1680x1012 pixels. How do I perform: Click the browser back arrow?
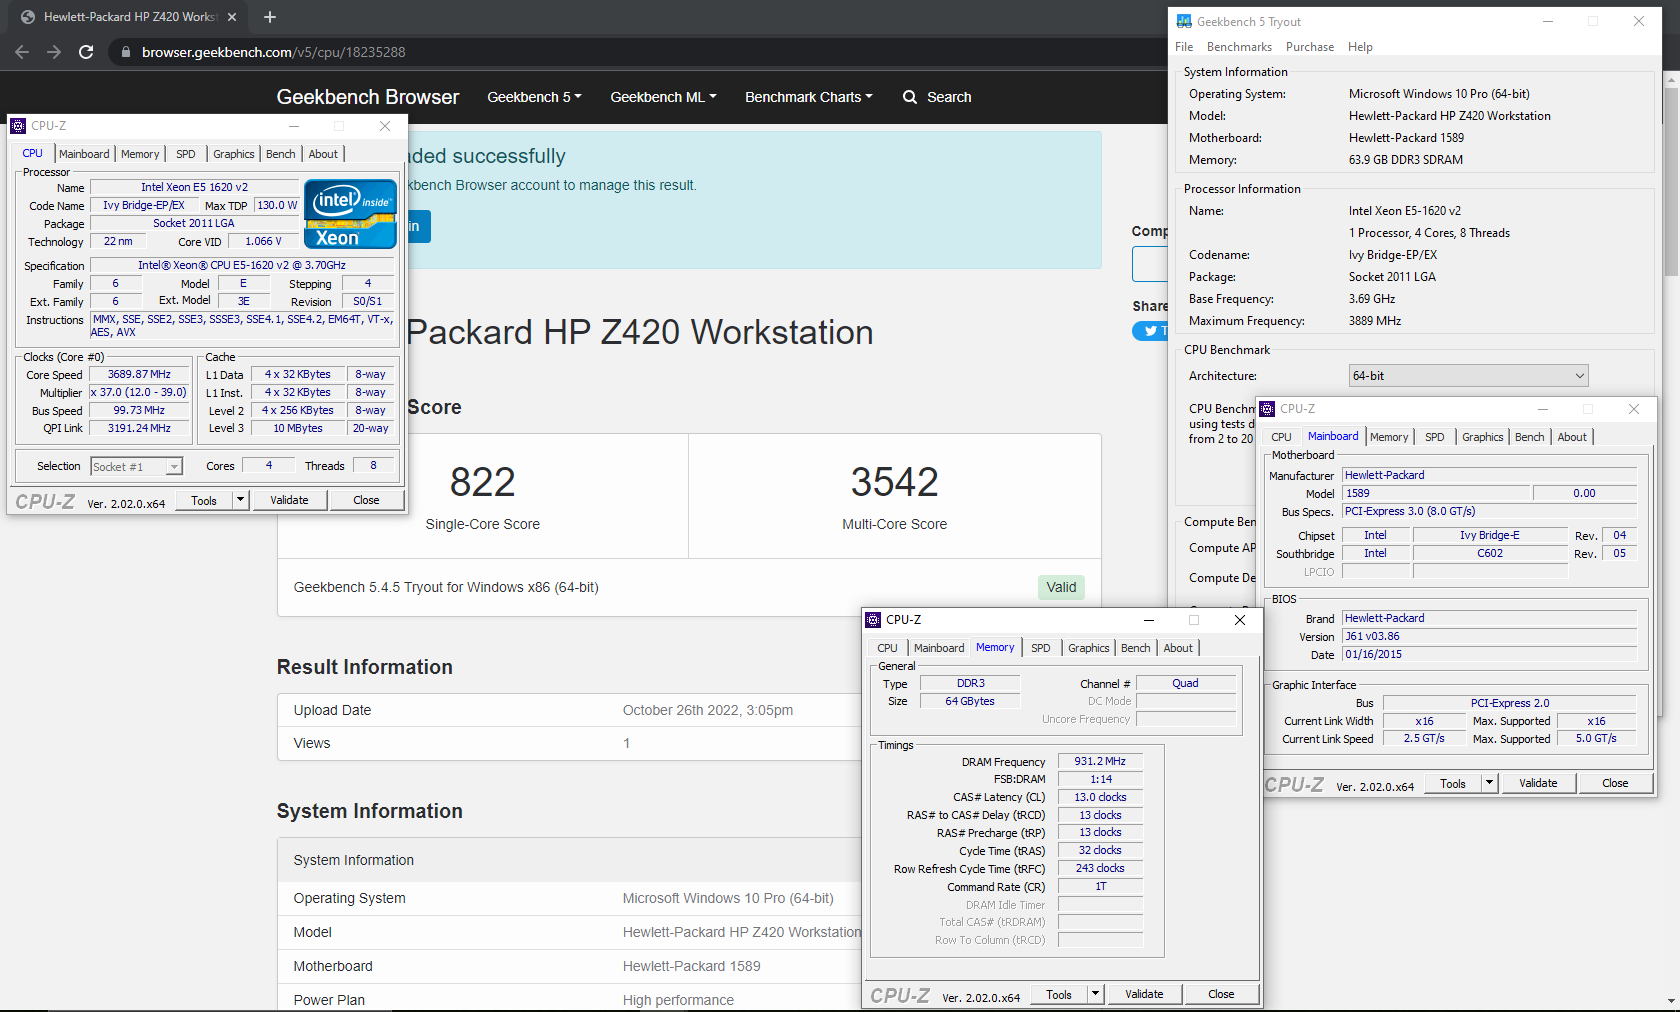tap(22, 52)
